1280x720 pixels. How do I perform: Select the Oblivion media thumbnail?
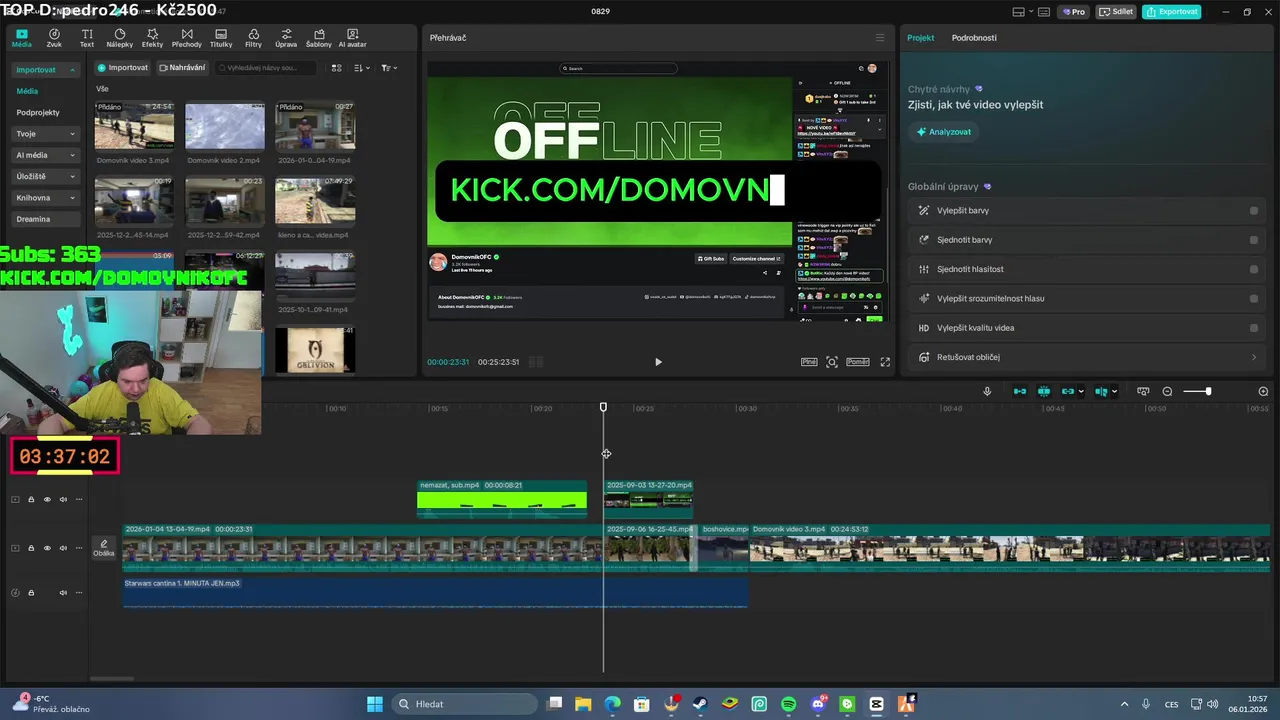click(x=315, y=350)
